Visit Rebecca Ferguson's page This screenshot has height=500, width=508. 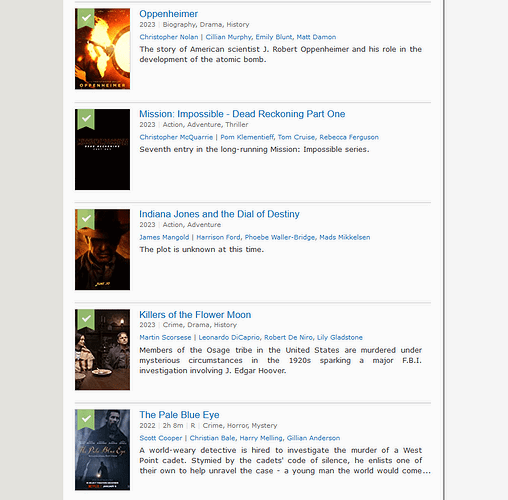tap(349, 137)
